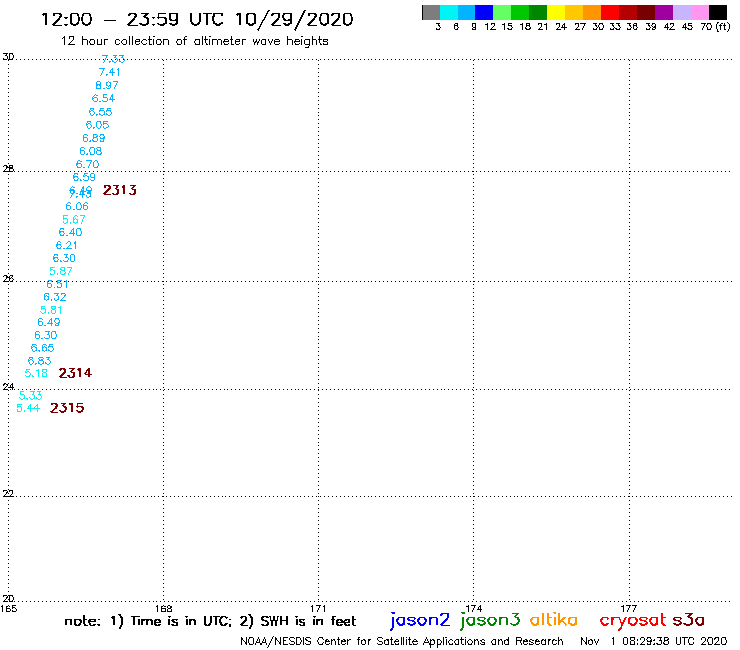Click the longitude 174 axis label
The height and width of the screenshot is (650, 740).
tap(474, 609)
